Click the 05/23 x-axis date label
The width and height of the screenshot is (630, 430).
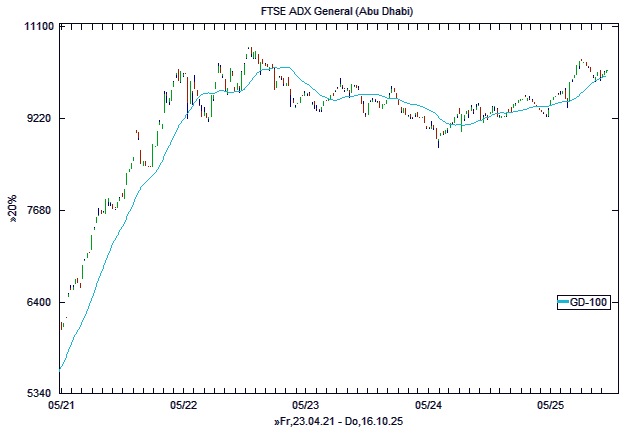(306, 406)
